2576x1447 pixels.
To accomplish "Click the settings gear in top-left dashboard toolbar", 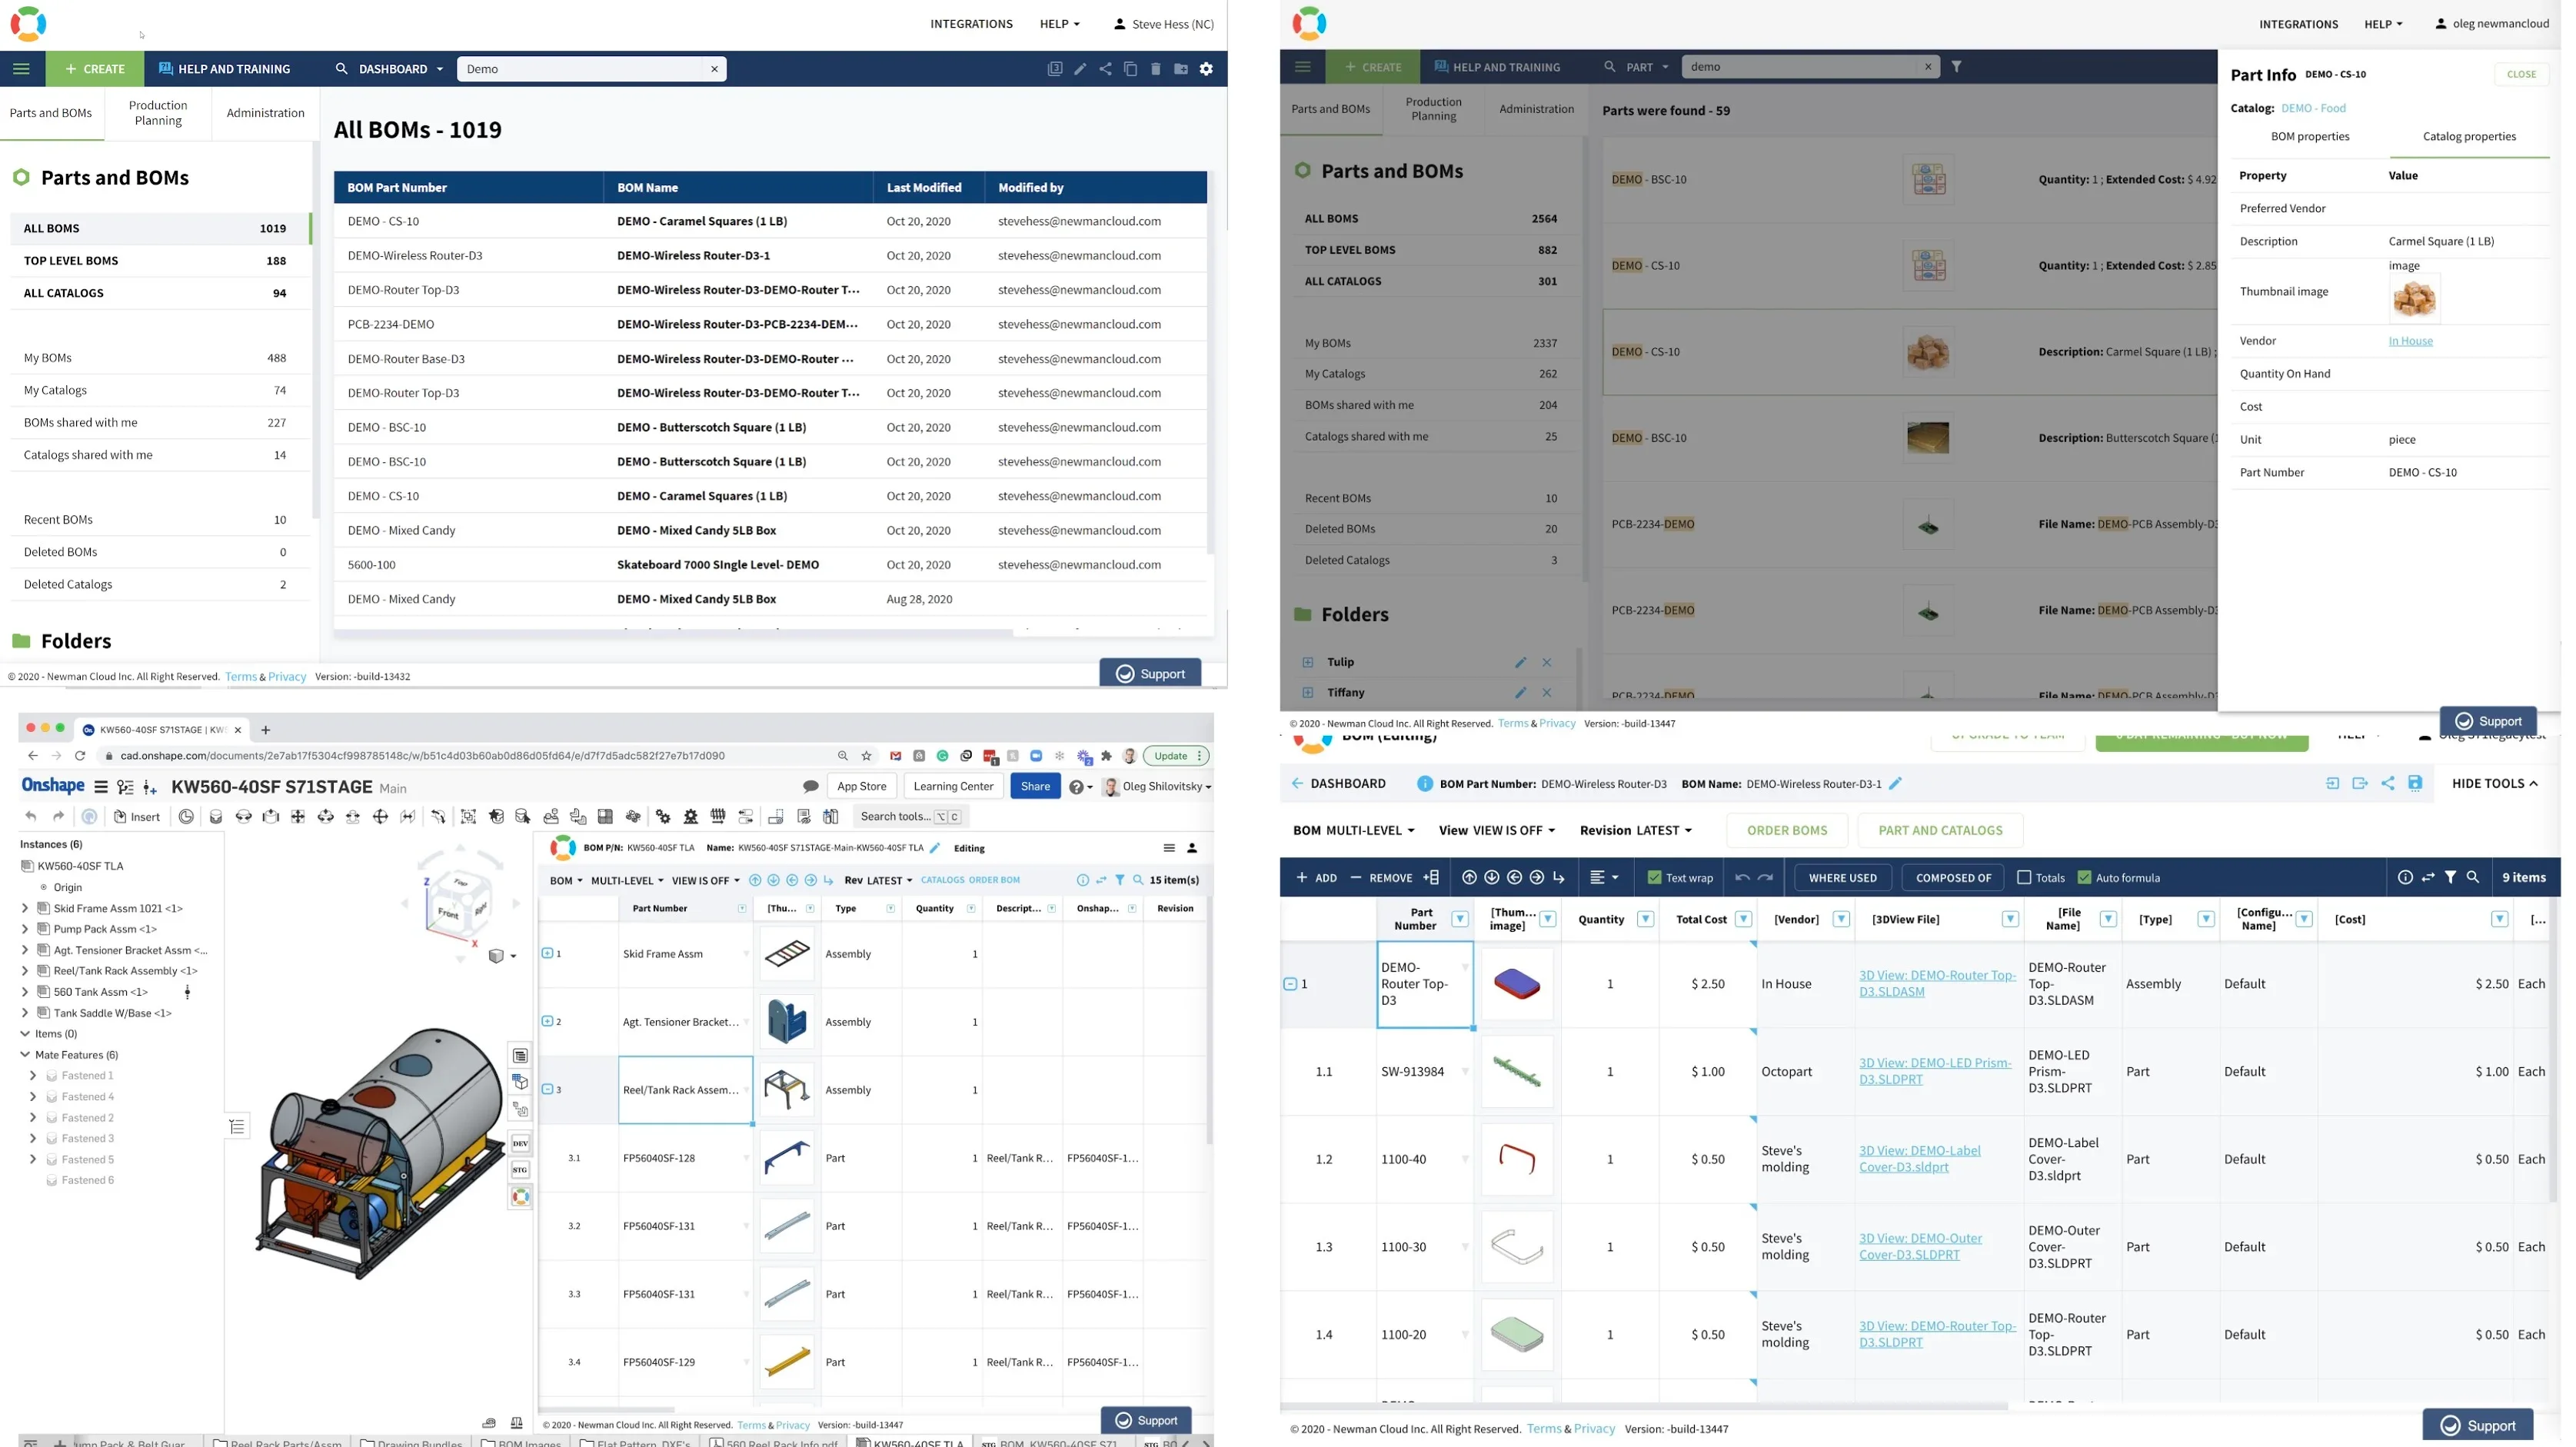I will tap(1206, 69).
